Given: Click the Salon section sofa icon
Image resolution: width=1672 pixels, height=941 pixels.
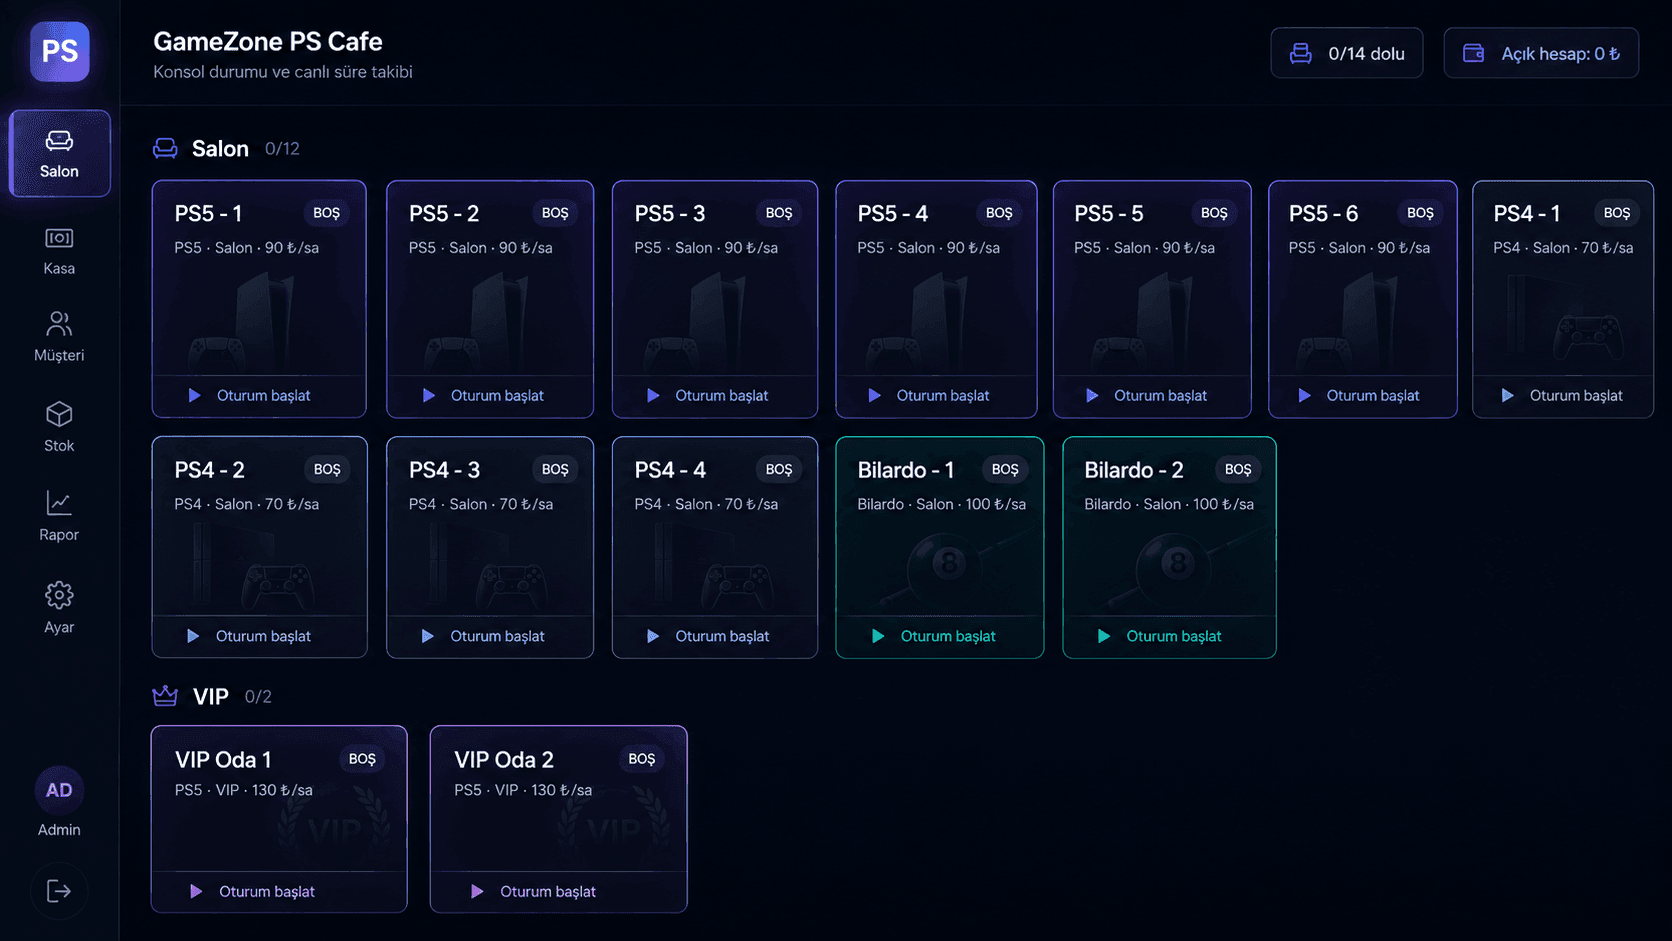Looking at the screenshot, I should pyautogui.click(x=165, y=149).
